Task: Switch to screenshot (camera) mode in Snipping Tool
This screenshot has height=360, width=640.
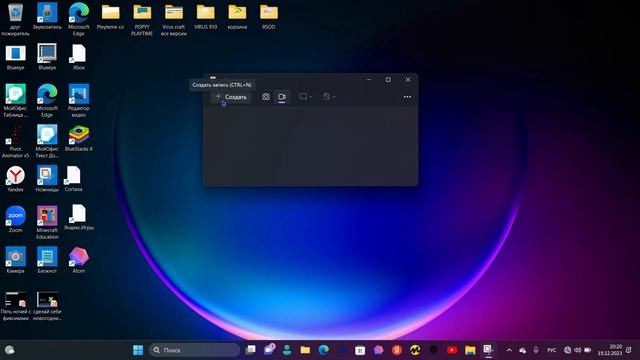Action: pos(266,97)
